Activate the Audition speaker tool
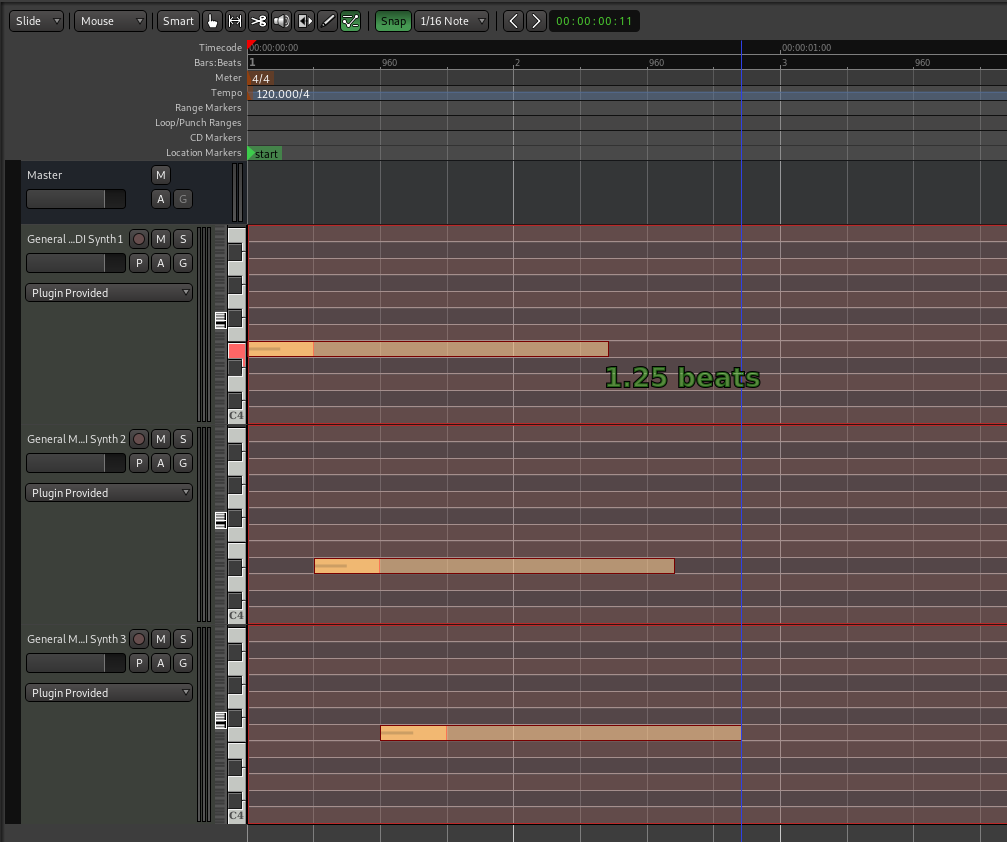Screen dimensions: 1007x842 281,21
